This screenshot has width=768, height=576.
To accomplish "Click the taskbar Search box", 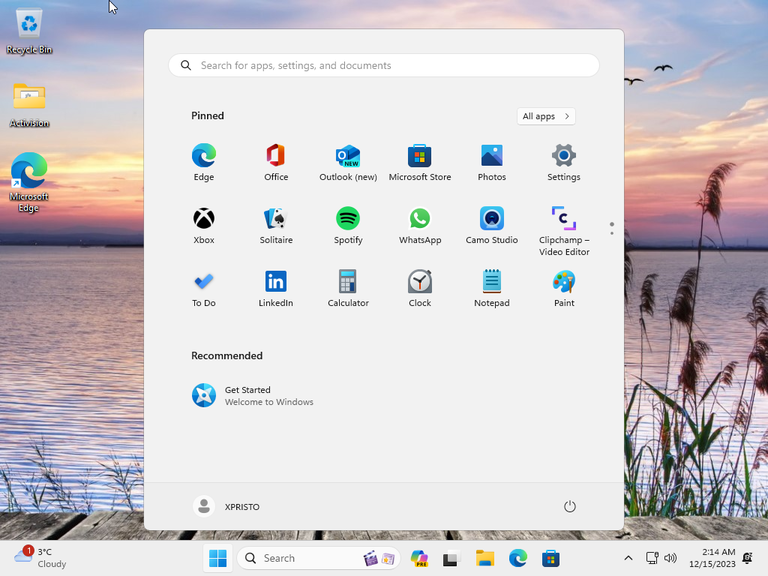I will pyautogui.click(x=319, y=558).
